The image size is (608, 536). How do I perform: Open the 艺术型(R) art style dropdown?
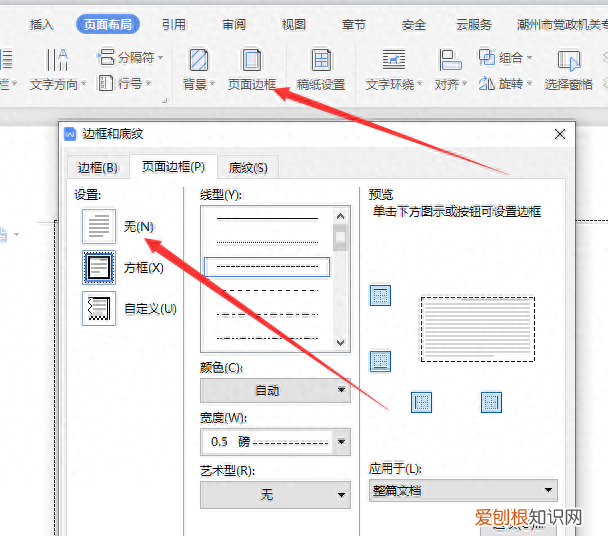(275, 495)
